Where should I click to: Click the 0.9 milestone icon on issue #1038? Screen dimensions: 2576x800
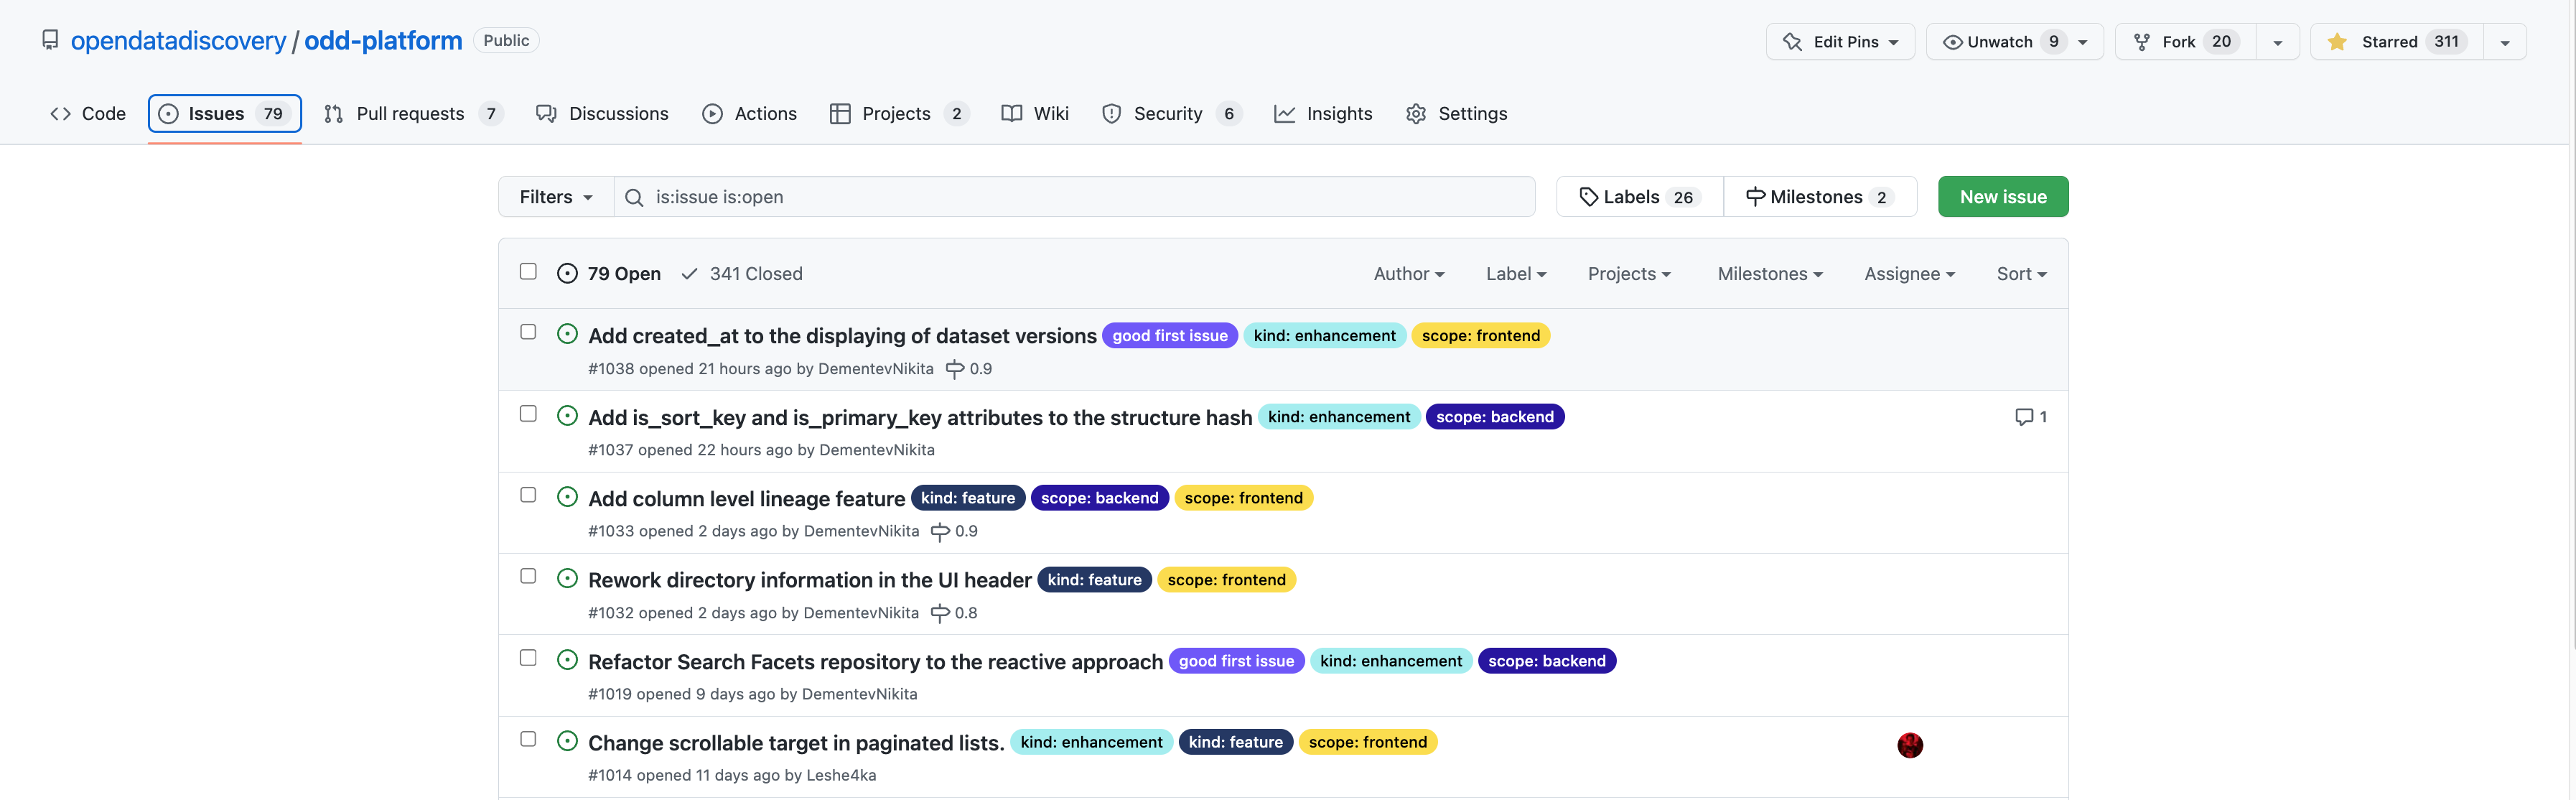(955, 369)
